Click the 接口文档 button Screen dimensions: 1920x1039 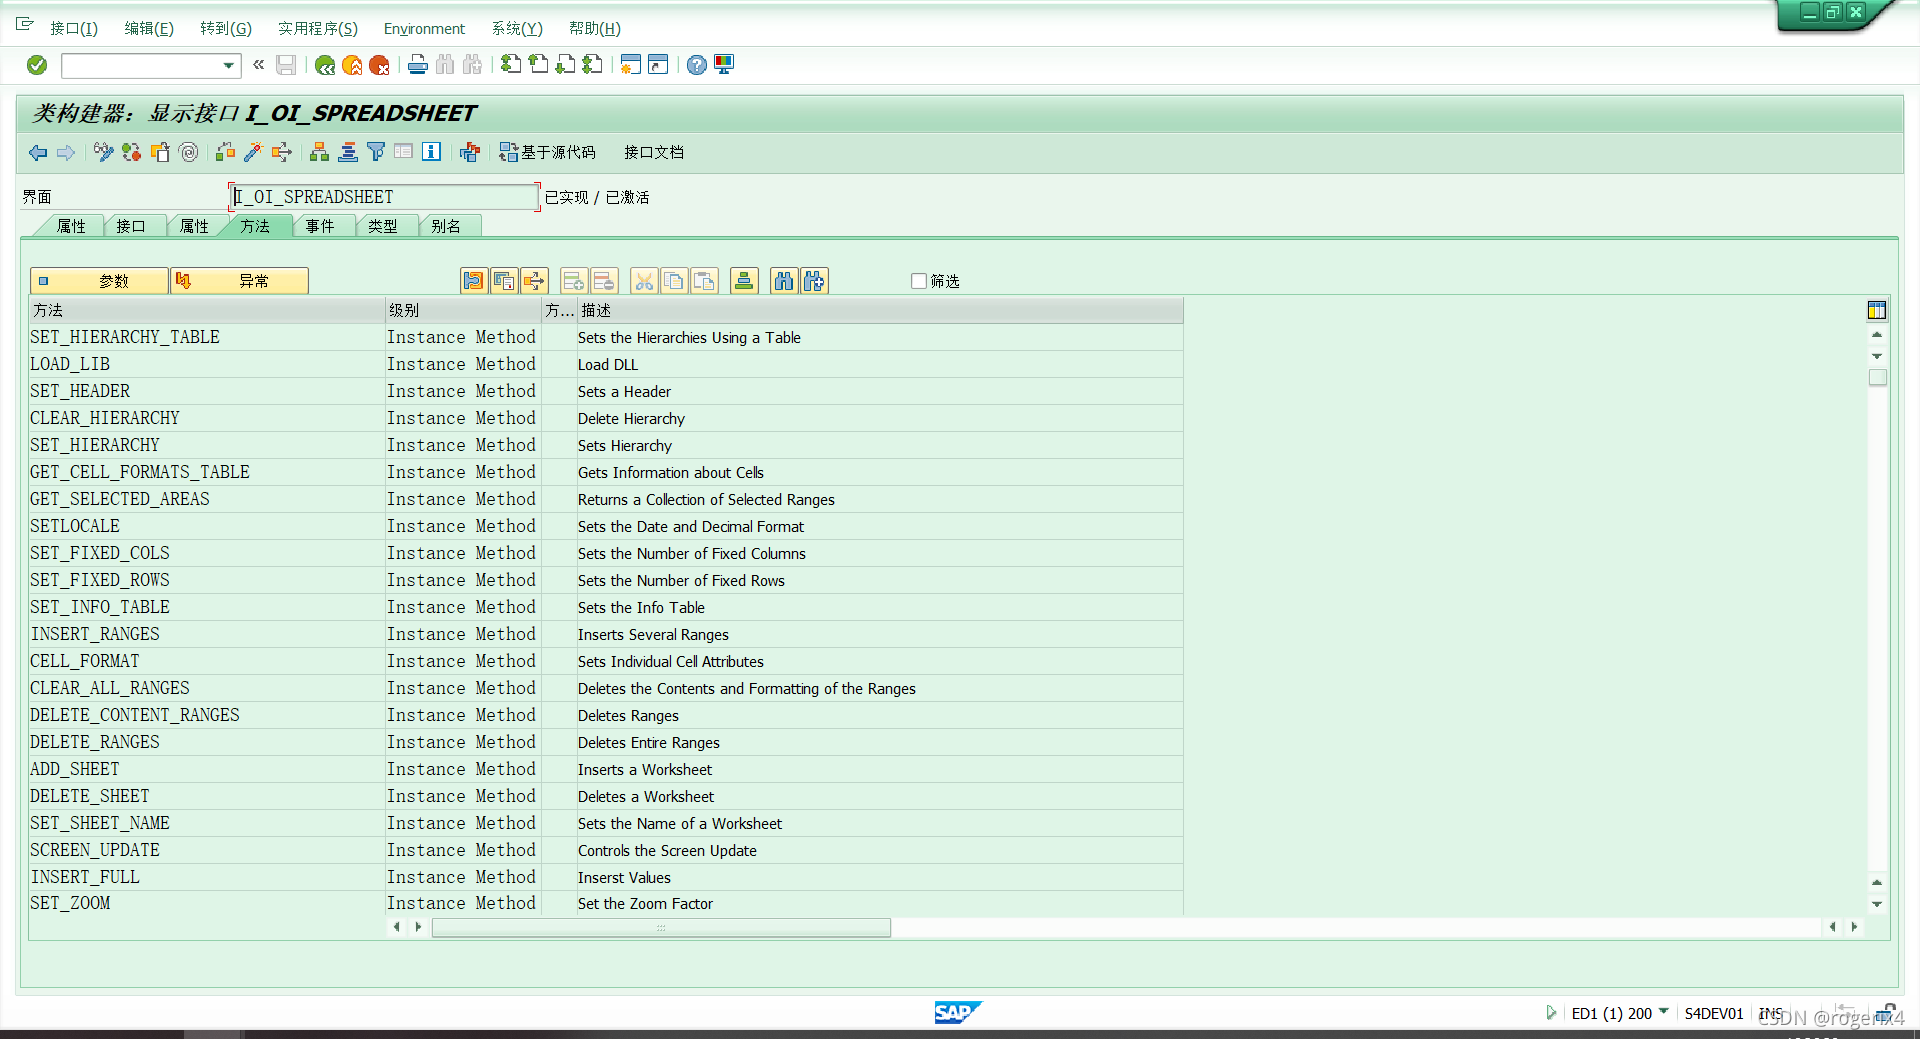tap(654, 152)
